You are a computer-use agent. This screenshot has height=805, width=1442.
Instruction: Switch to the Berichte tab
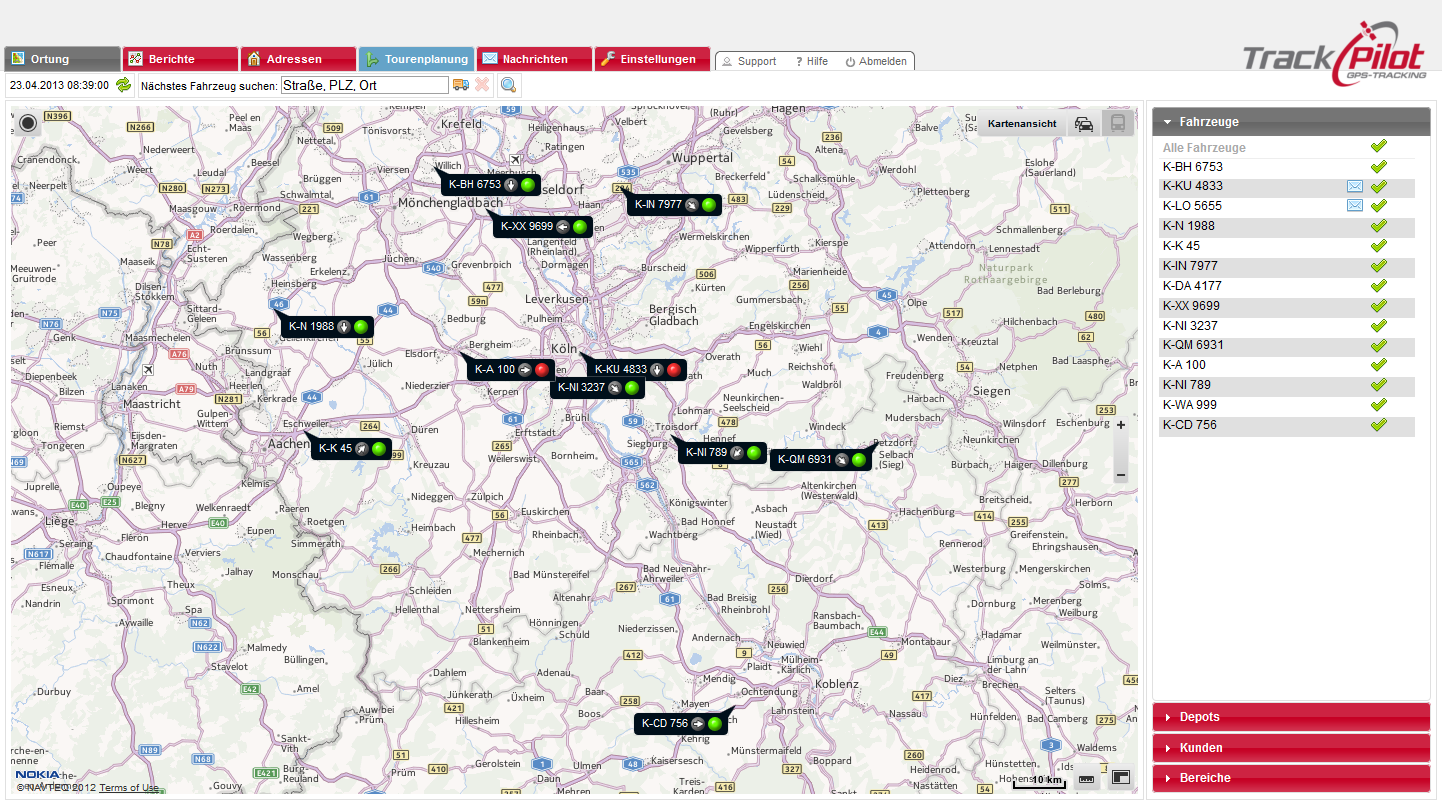tap(179, 59)
